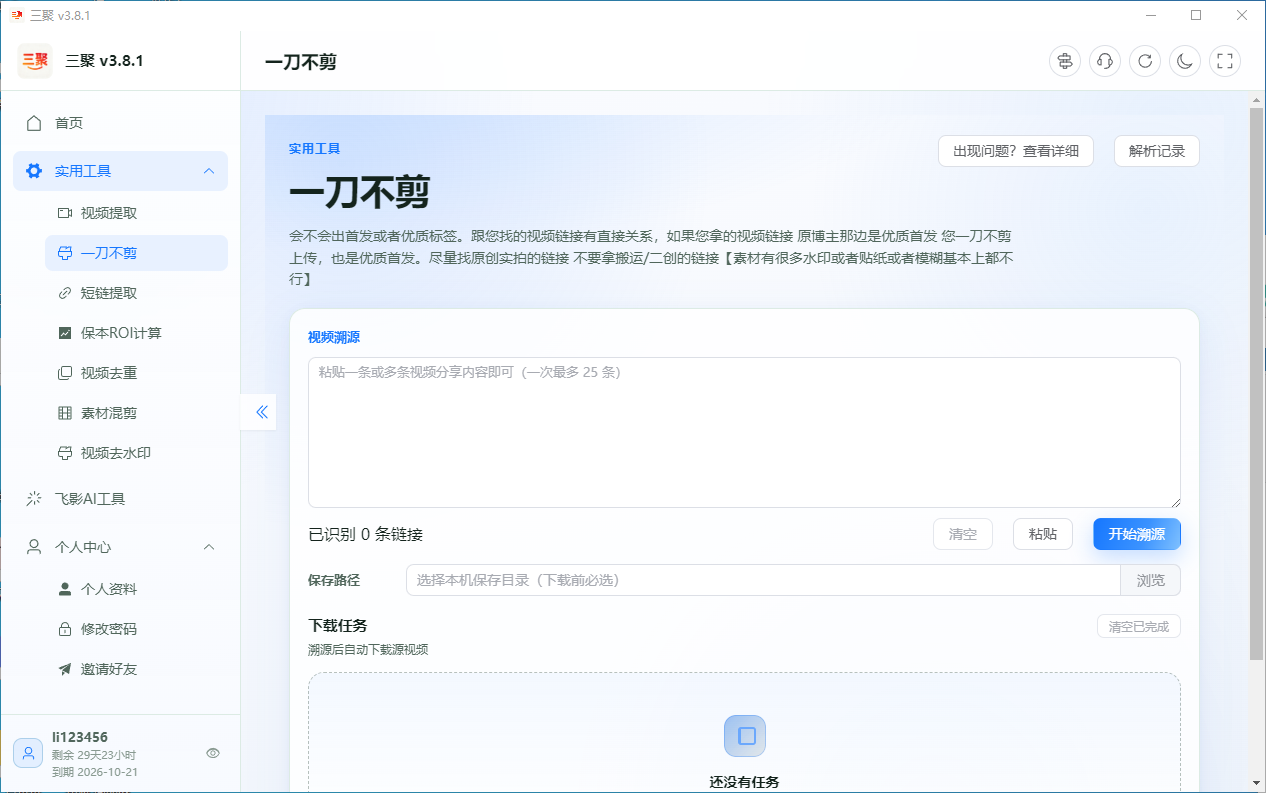
Task: Click the 修改密码 lock icon
Action: (65, 629)
